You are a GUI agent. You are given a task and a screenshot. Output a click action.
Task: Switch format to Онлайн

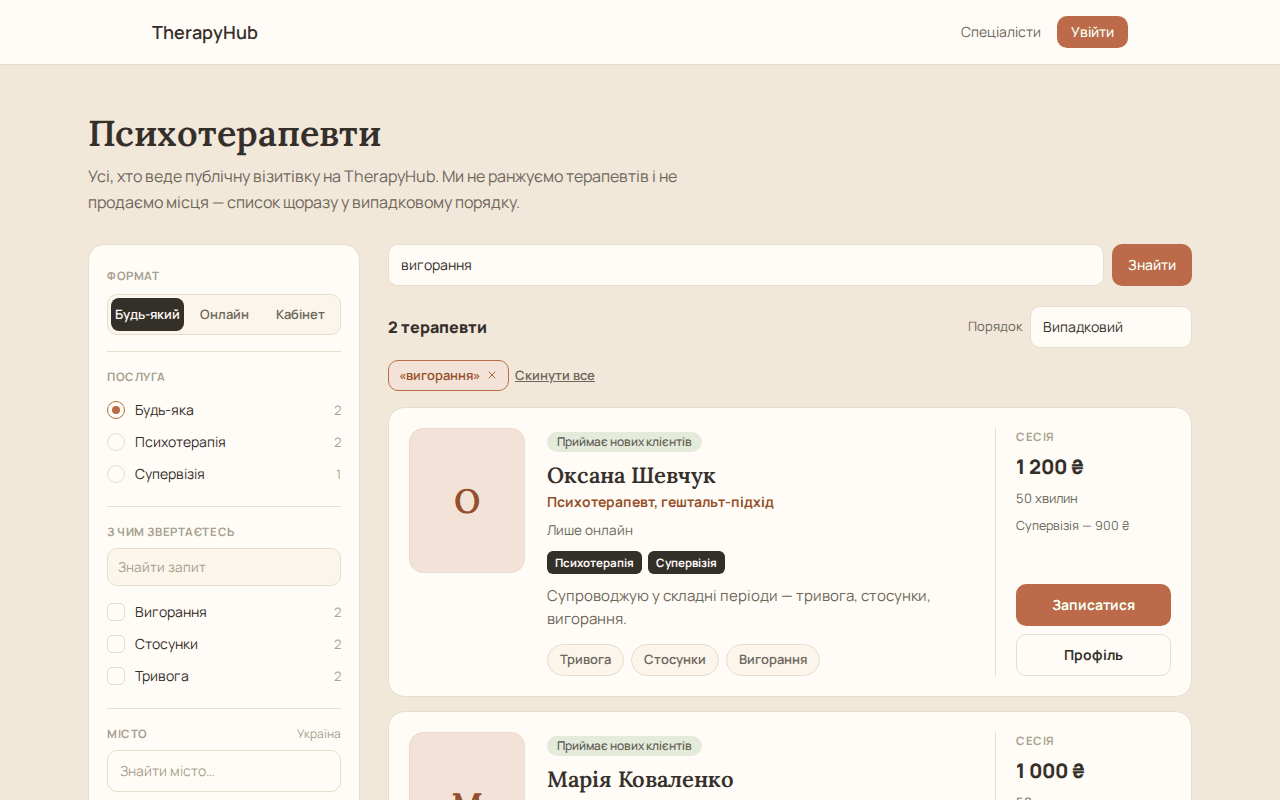point(224,314)
